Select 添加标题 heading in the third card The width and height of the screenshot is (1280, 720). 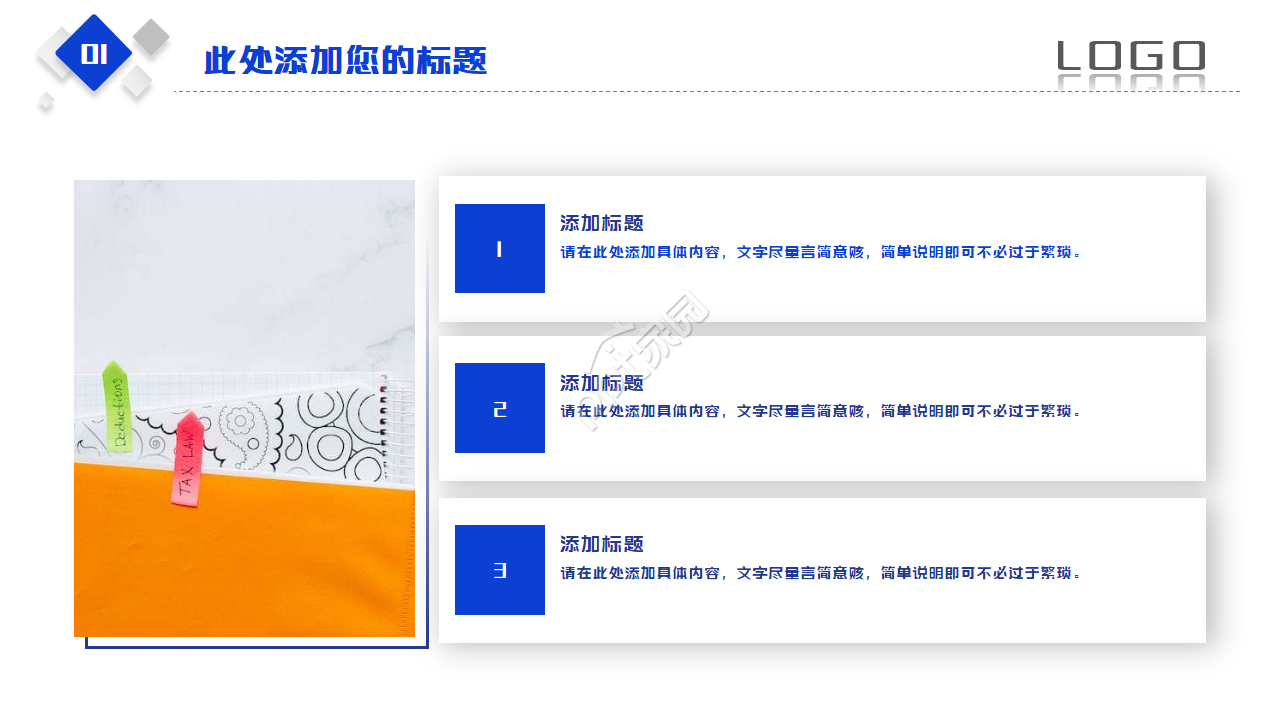(x=602, y=544)
